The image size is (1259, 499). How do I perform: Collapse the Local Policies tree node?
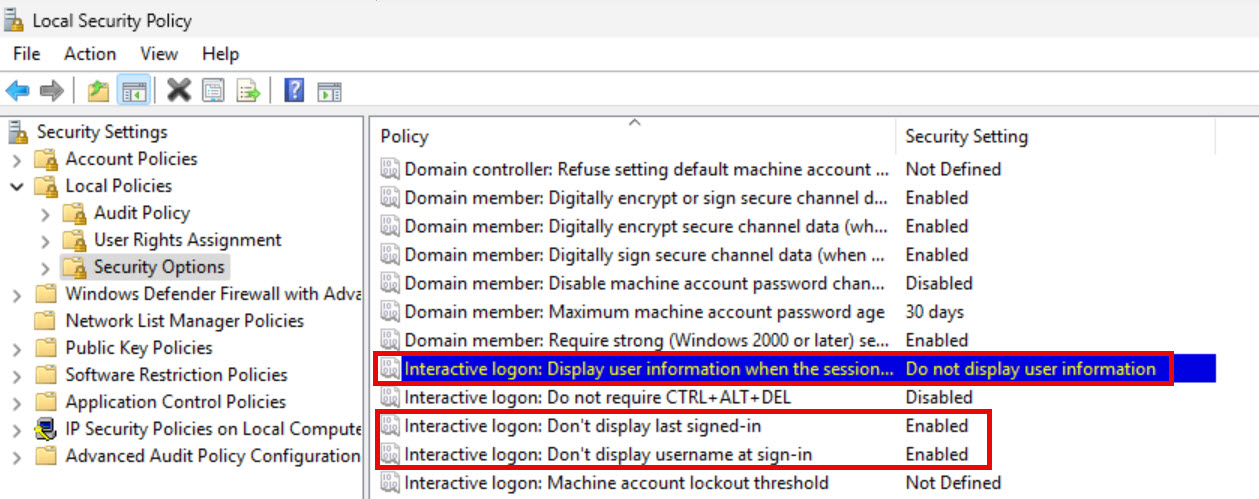point(17,186)
